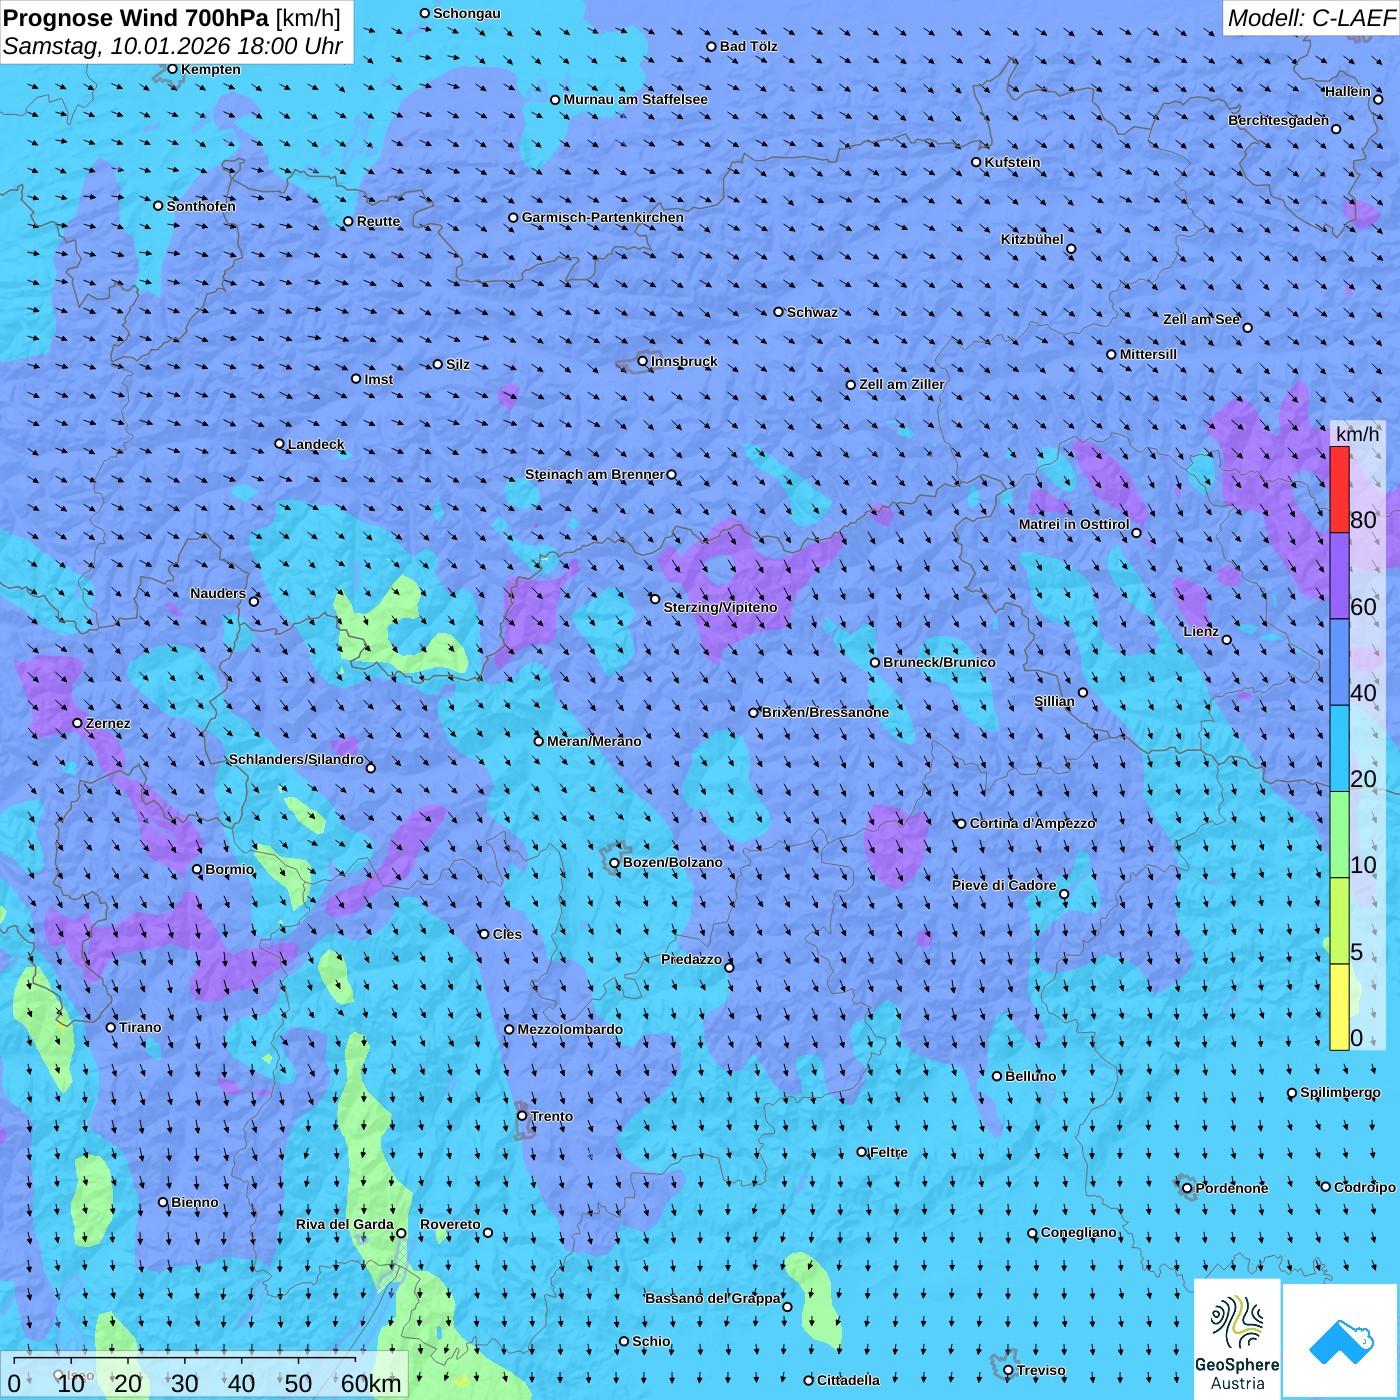1400x1400 pixels.
Task: Click the 'Cittadella' label
Action: [848, 1380]
